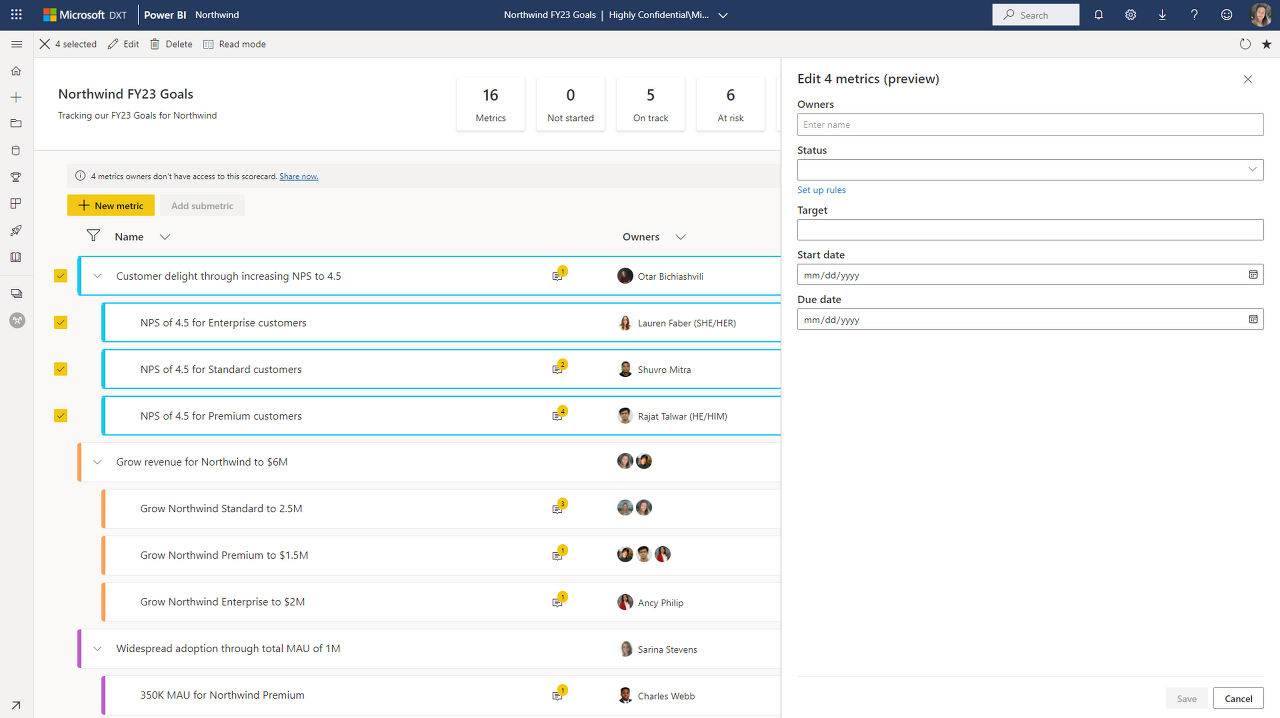Viewport: 1280px width, 718px height.
Task: Open the Name column sort chevron
Action: [165, 237]
